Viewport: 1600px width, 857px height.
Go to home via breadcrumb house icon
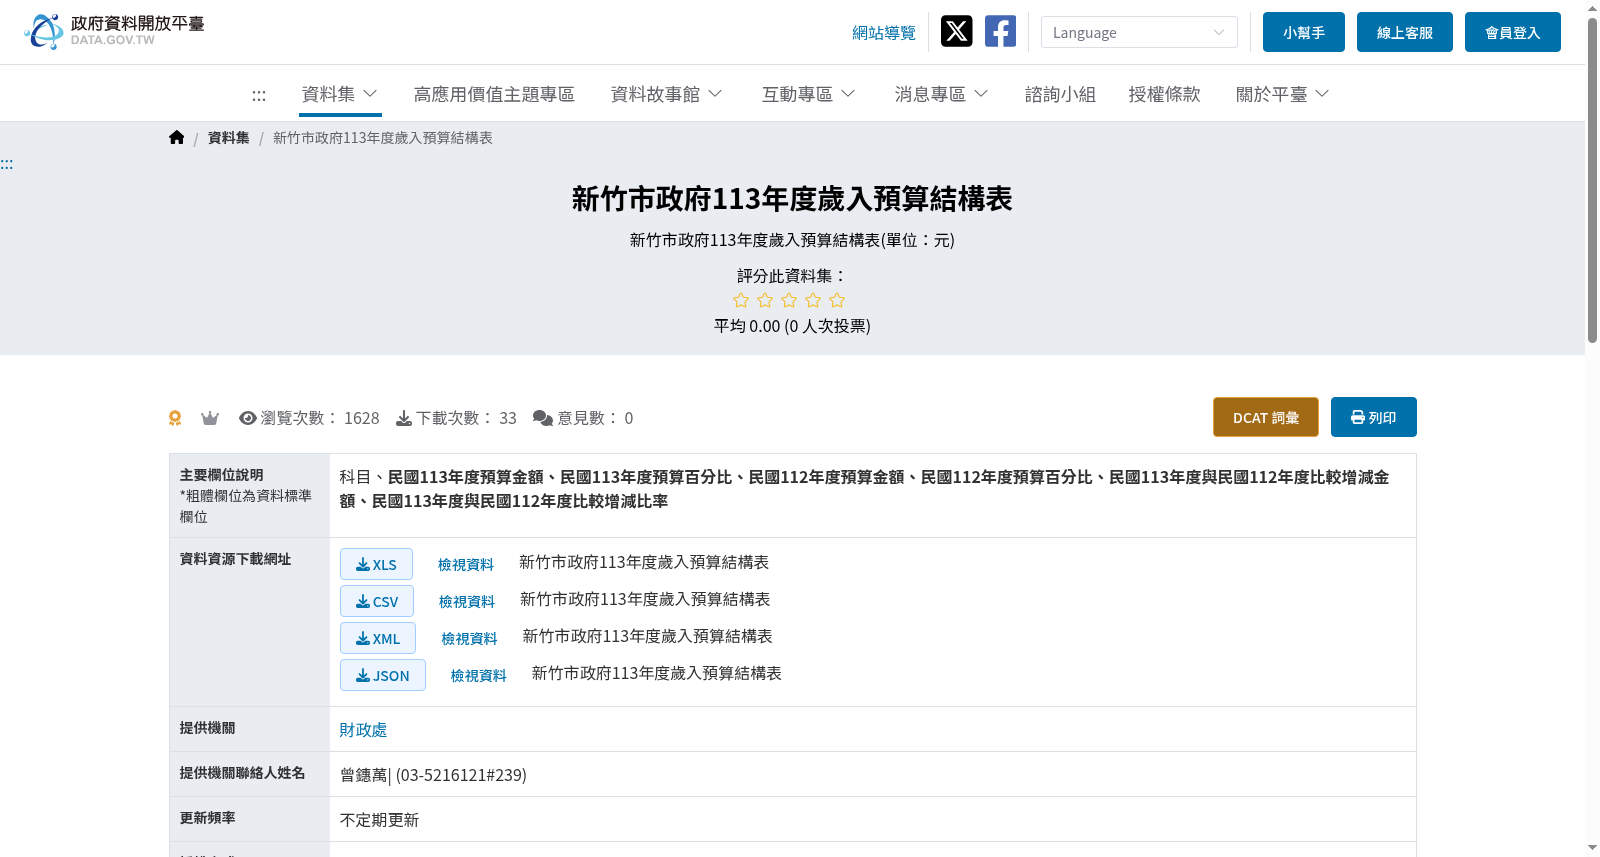click(177, 138)
